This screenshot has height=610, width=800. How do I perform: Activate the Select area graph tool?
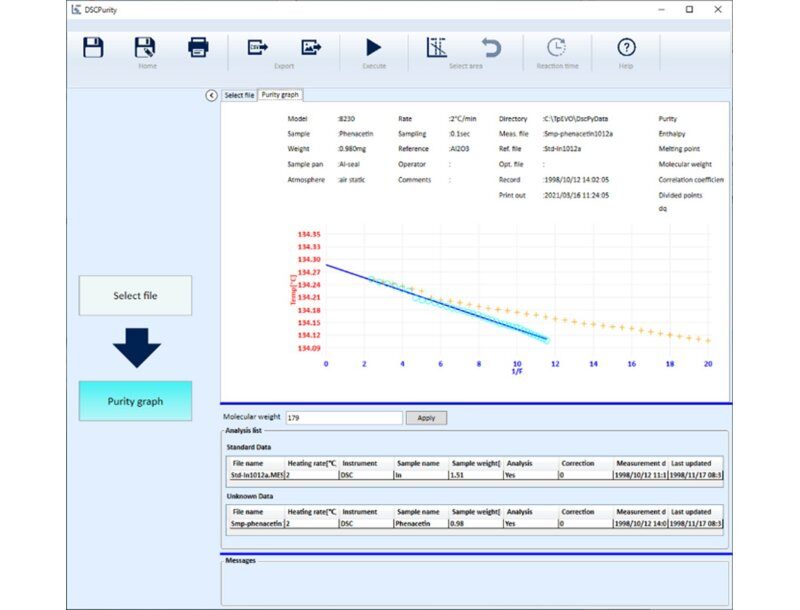[436, 47]
